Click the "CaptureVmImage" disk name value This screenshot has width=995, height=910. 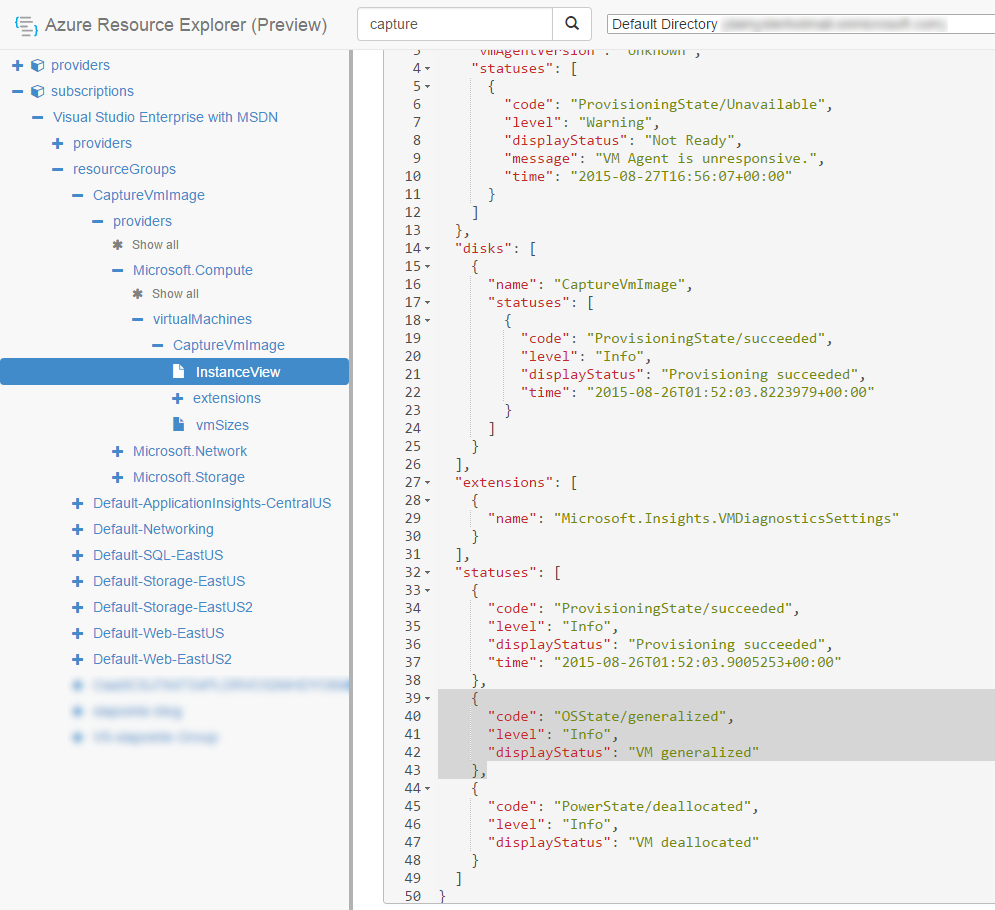point(619,284)
